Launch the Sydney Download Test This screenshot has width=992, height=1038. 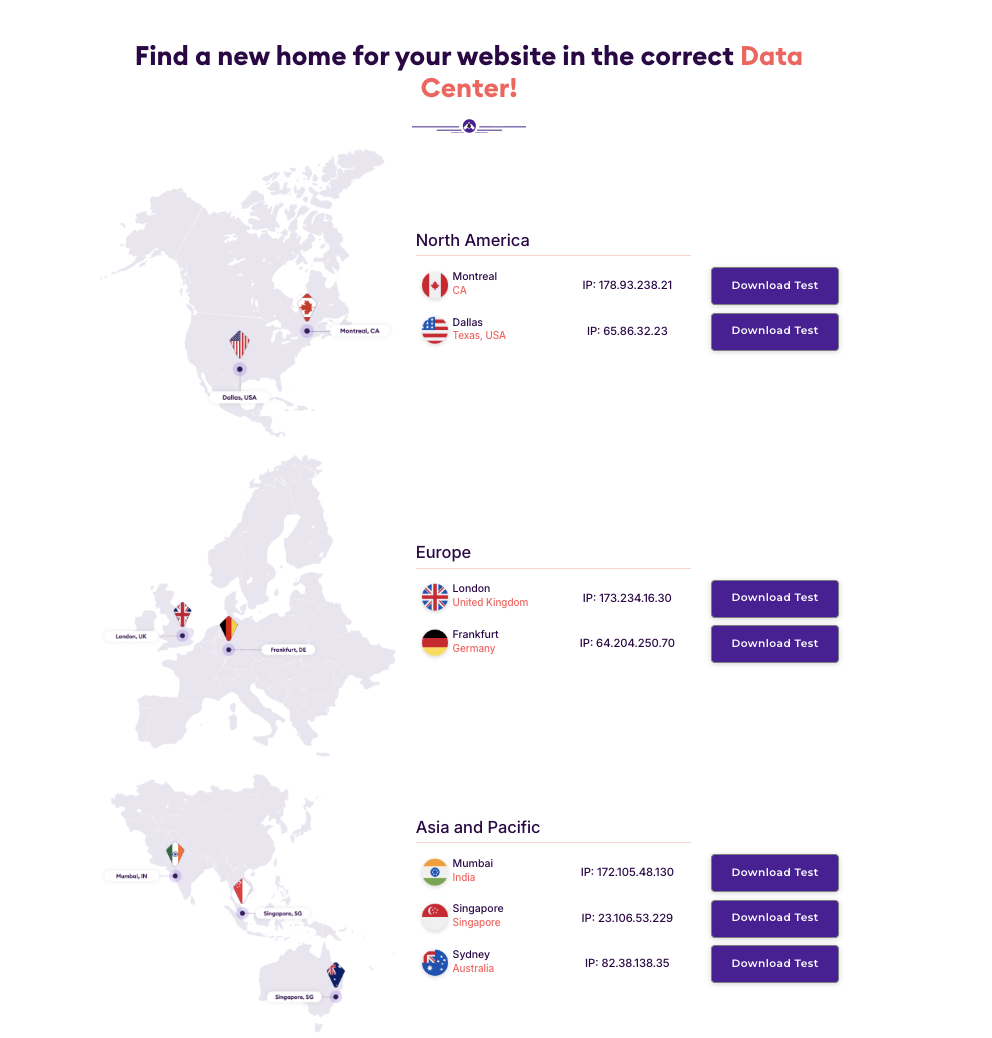click(x=775, y=963)
